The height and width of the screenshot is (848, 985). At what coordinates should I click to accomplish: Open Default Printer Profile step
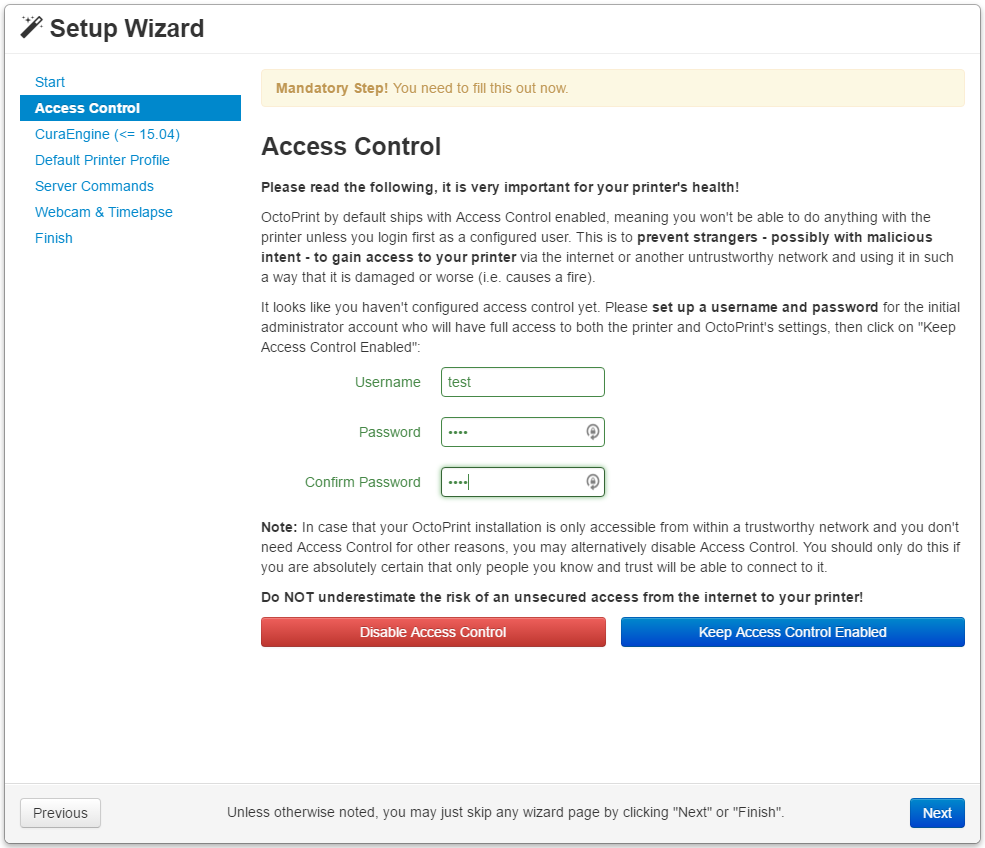pyautogui.click(x=102, y=160)
